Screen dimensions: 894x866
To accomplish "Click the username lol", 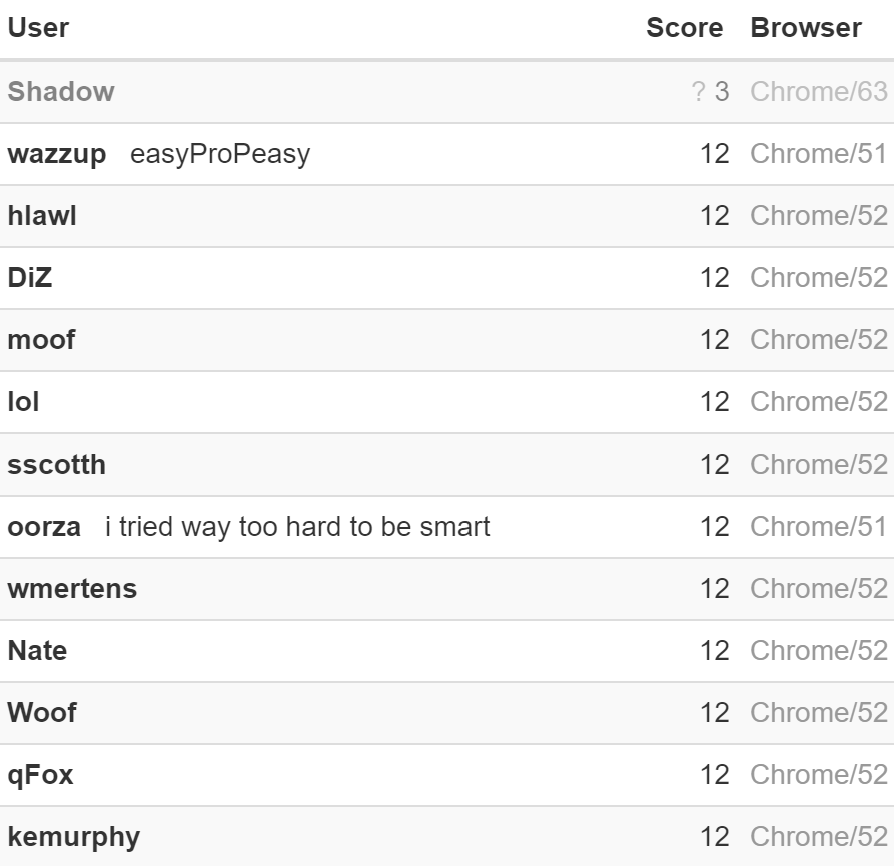I will coord(23,402).
